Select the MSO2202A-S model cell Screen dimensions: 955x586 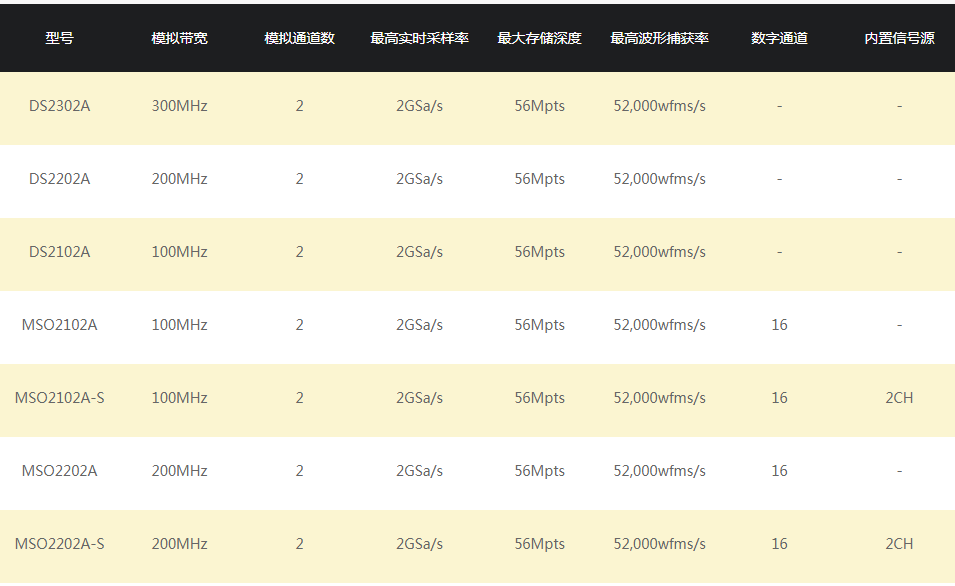59,545
